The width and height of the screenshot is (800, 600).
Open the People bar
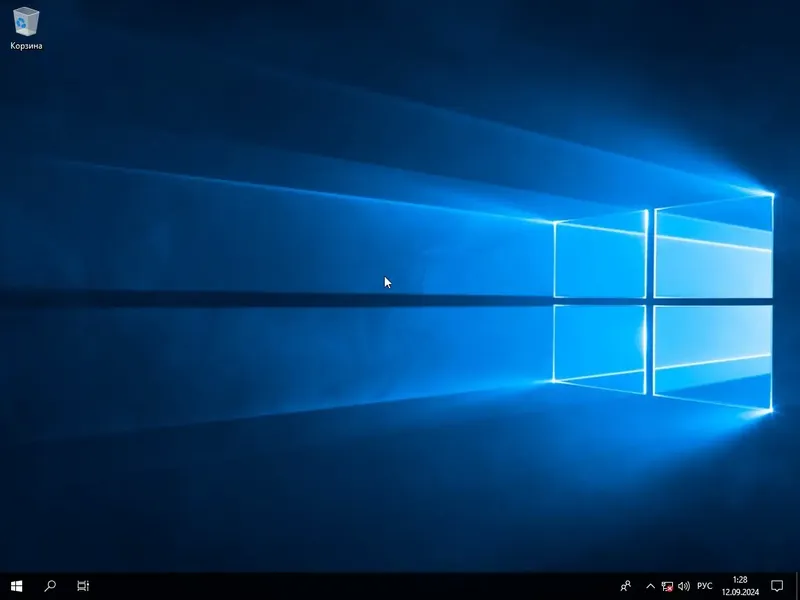[626, 584]
